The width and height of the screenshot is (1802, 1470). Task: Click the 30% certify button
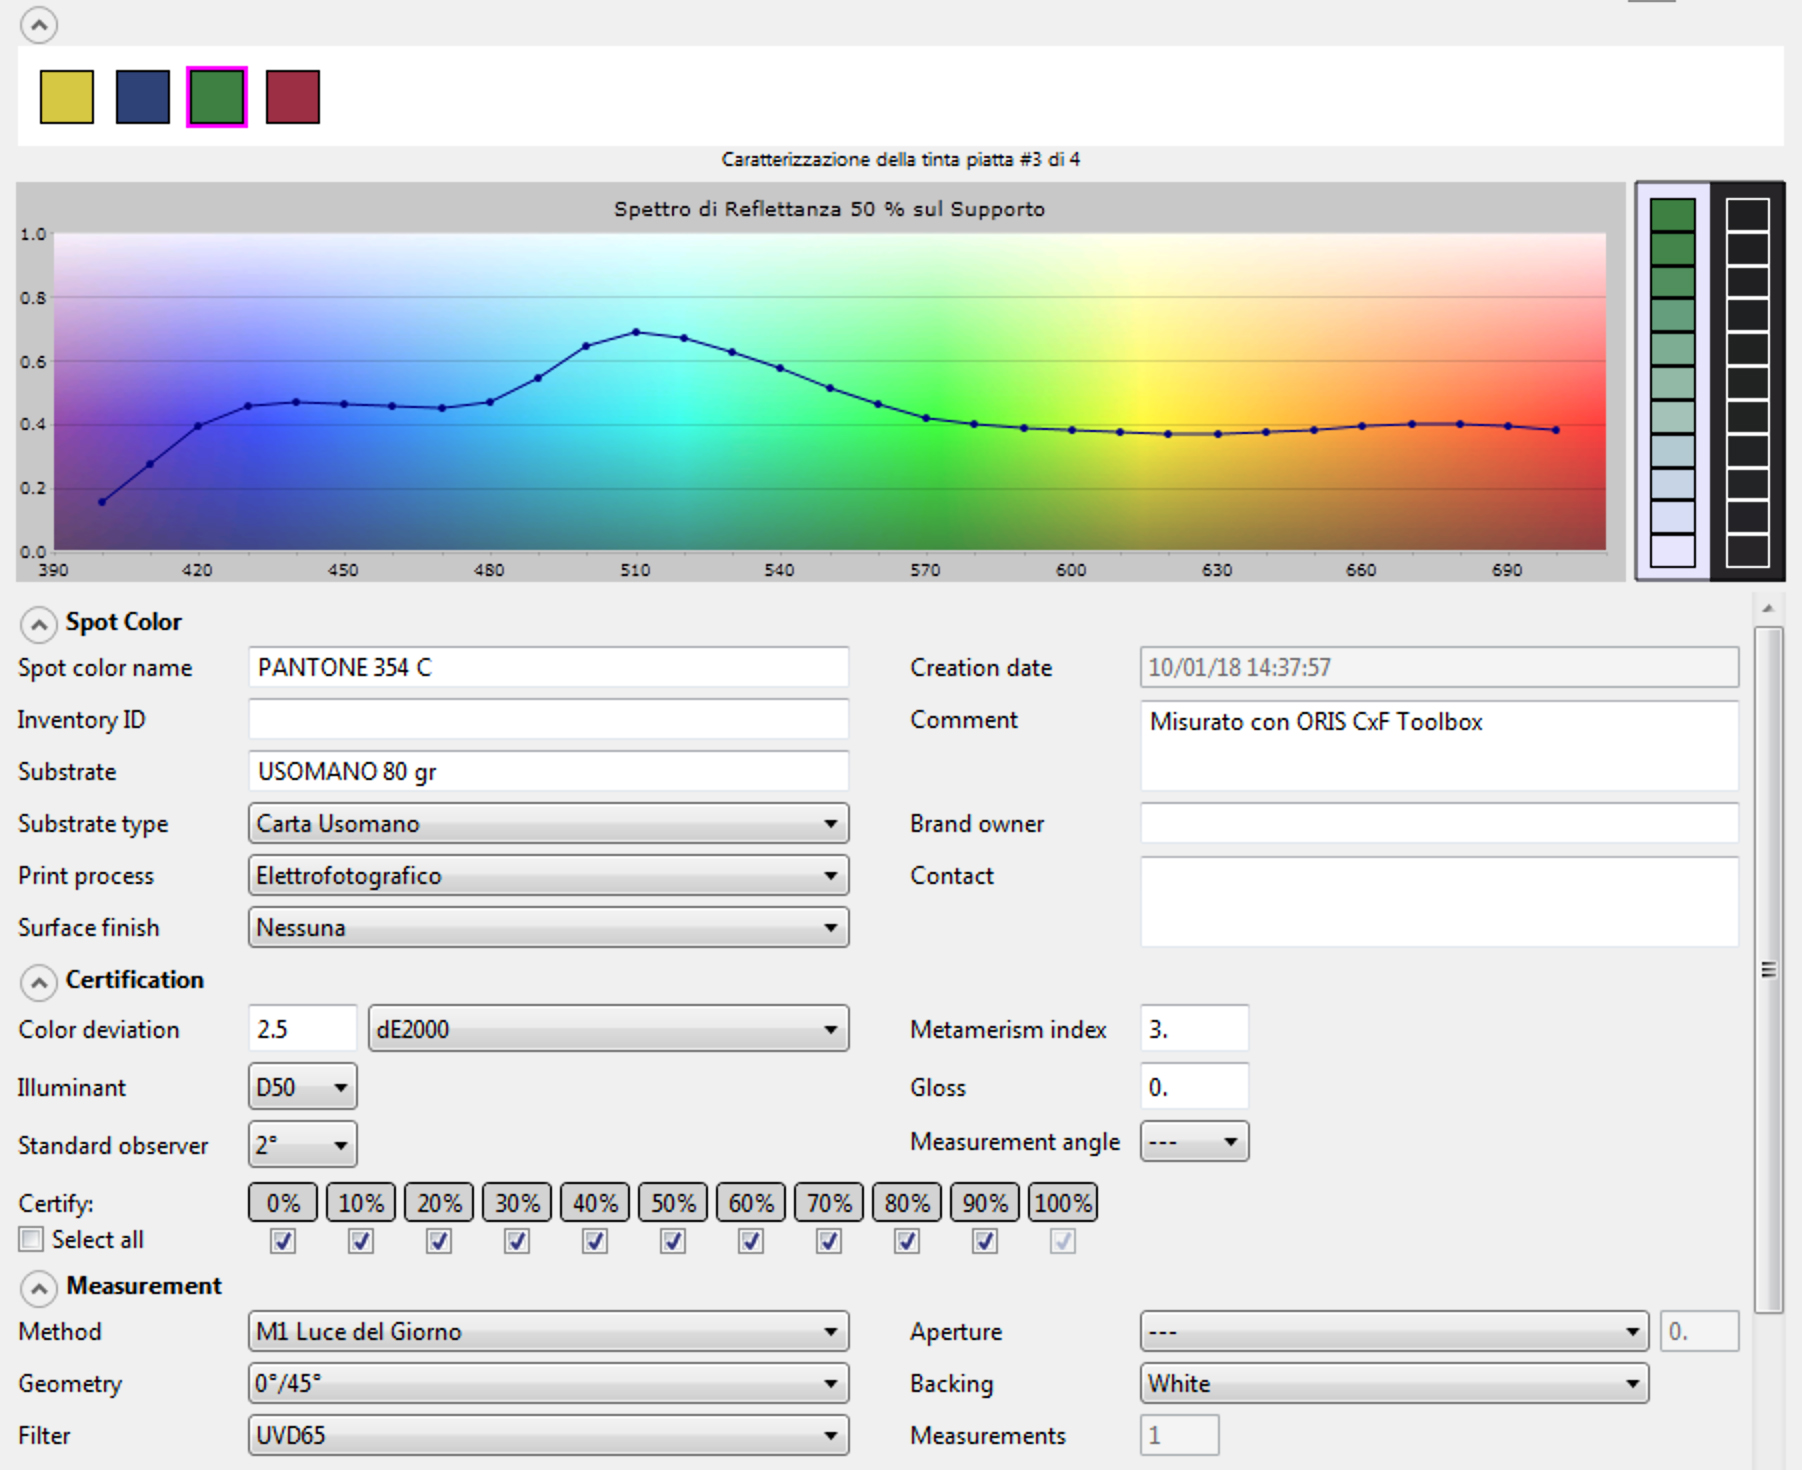pyautogui.click(x=517, y=1203)
